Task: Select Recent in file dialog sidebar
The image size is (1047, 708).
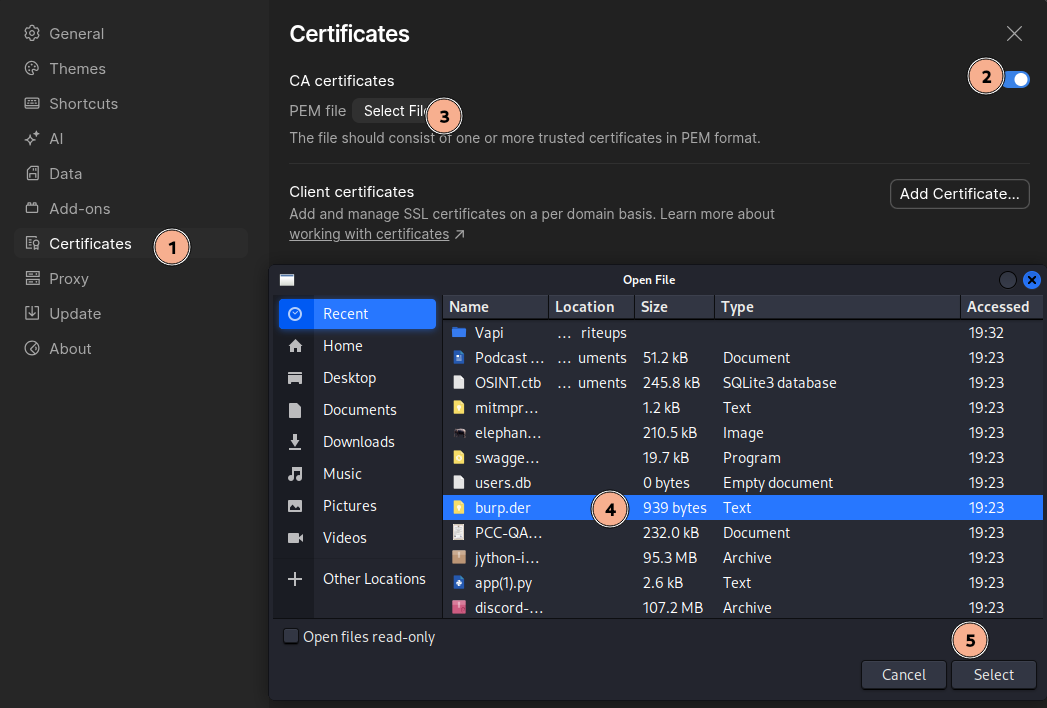Action: (357, 314)
